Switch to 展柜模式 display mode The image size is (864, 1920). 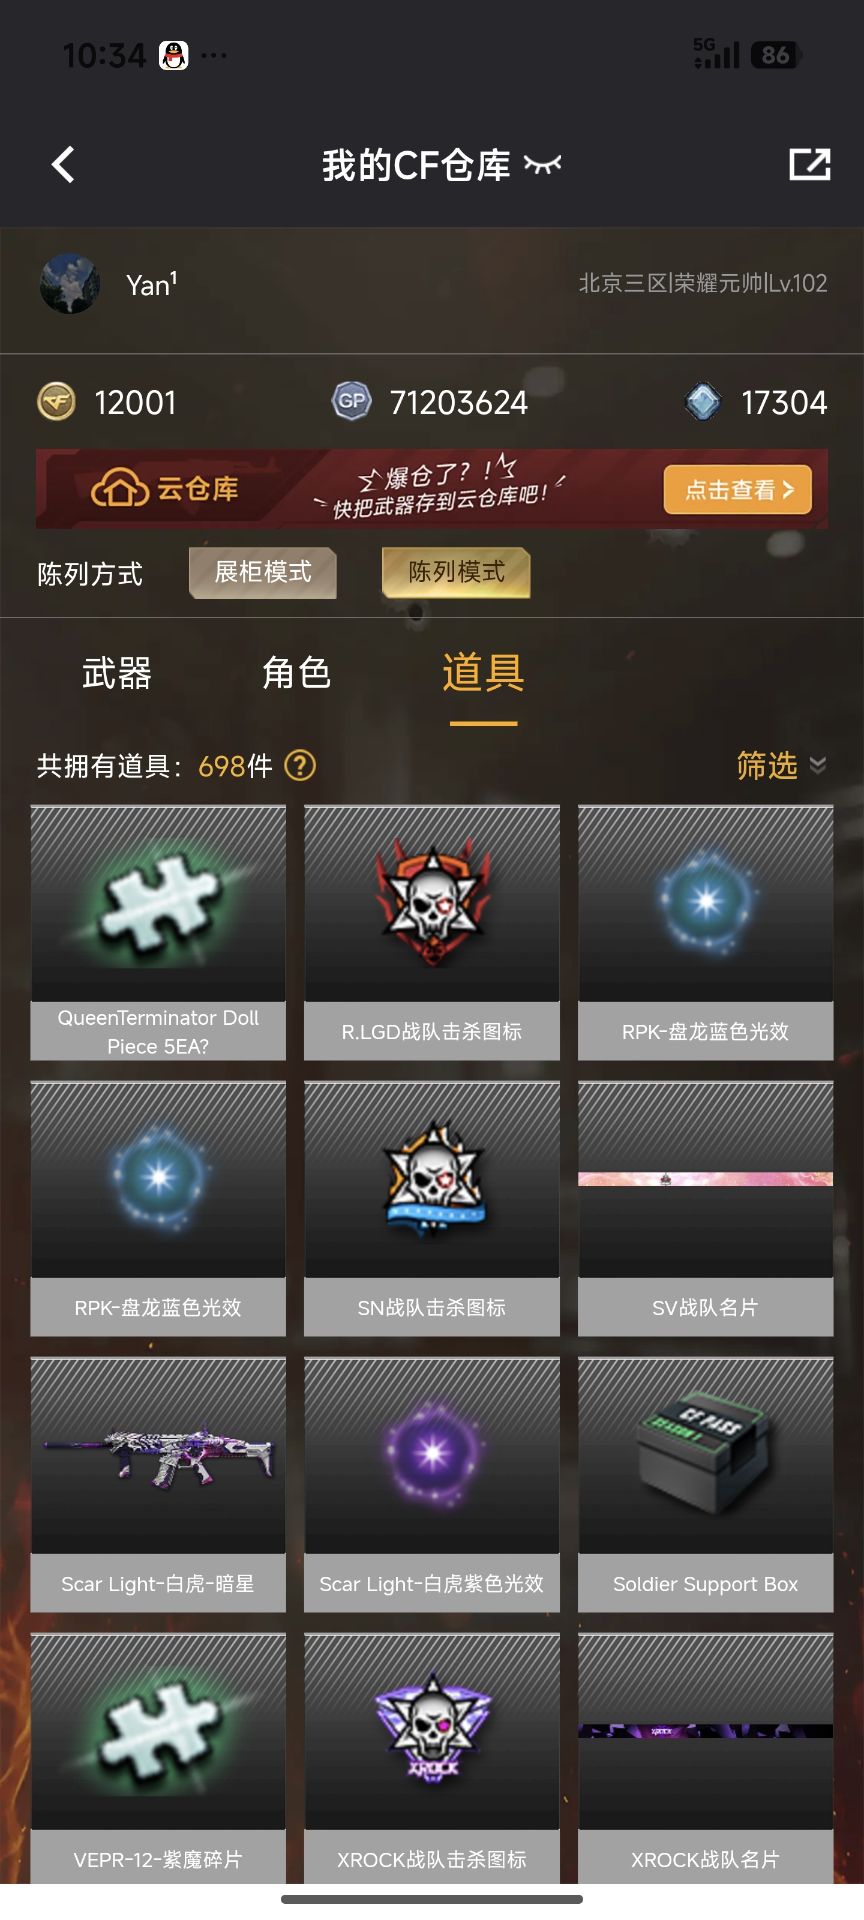pyautogui.click(x=263, y=573)
